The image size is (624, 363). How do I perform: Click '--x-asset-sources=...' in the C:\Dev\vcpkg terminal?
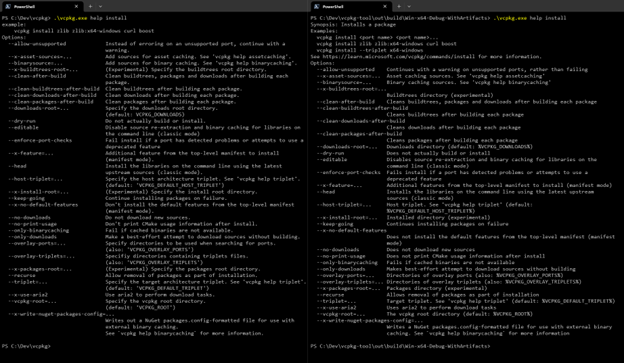click(x=40, y=57)
